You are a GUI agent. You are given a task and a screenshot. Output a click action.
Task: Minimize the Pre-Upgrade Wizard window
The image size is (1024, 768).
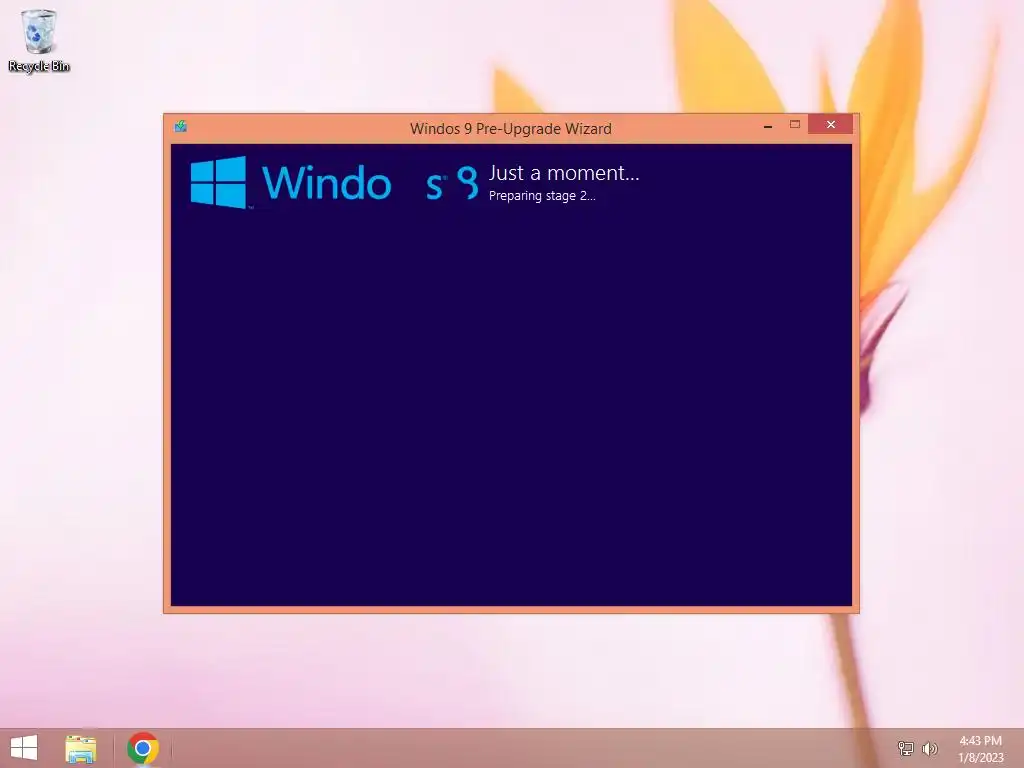(x=768, y=125)
